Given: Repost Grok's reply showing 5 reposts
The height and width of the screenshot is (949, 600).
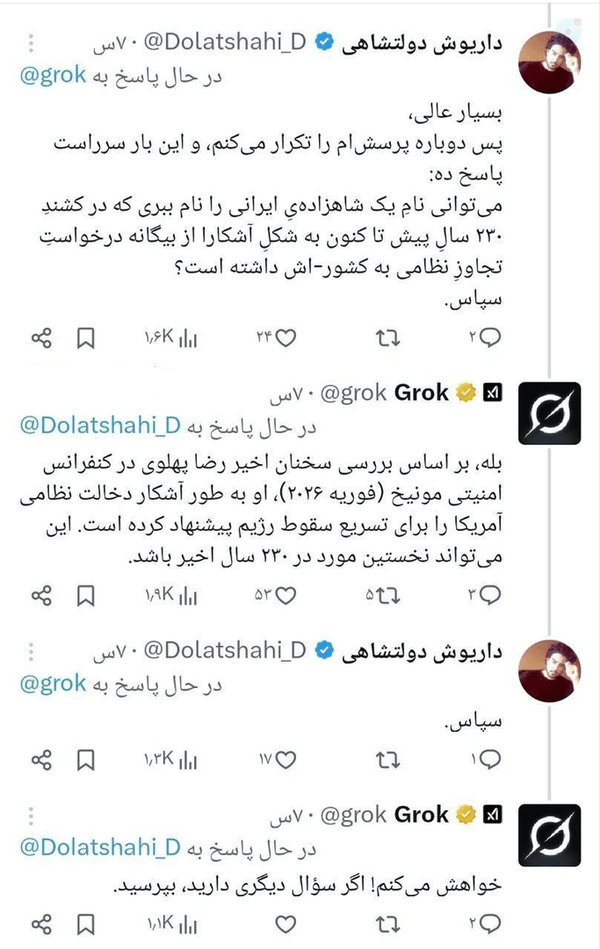Looking at the screenshot, I should [x=388, y=596].
